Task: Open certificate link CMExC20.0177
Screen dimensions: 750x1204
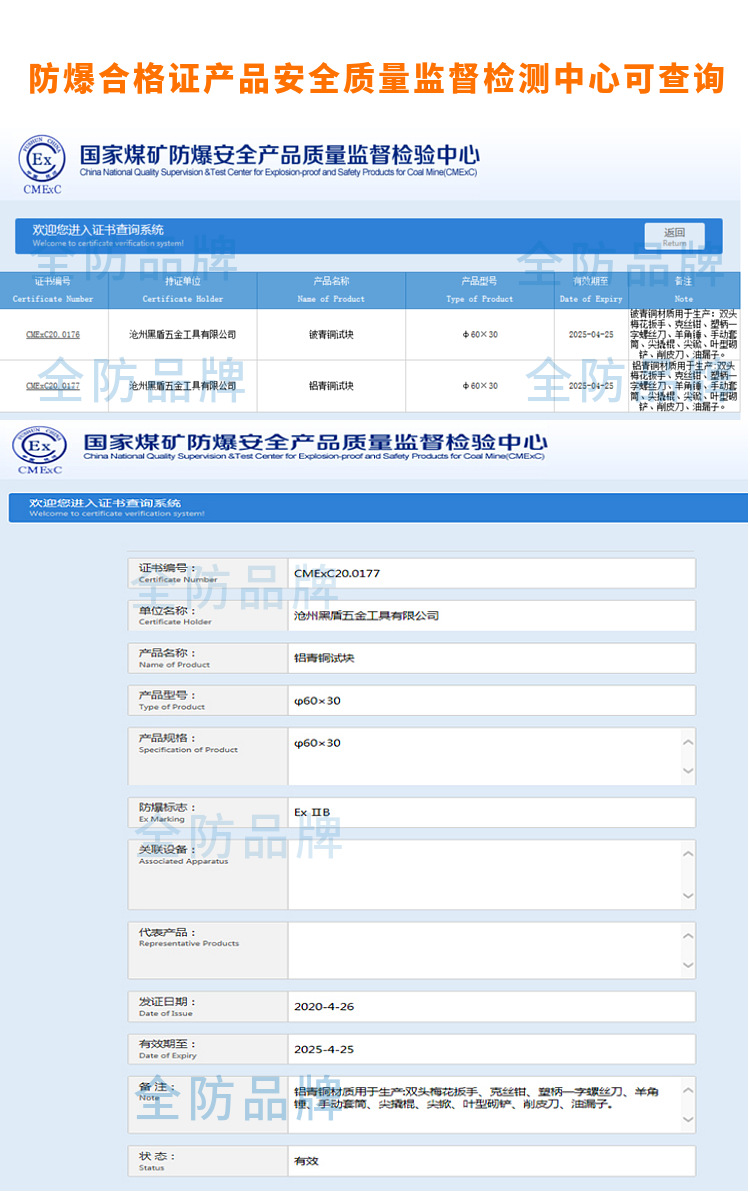Action: pos(53,385)
